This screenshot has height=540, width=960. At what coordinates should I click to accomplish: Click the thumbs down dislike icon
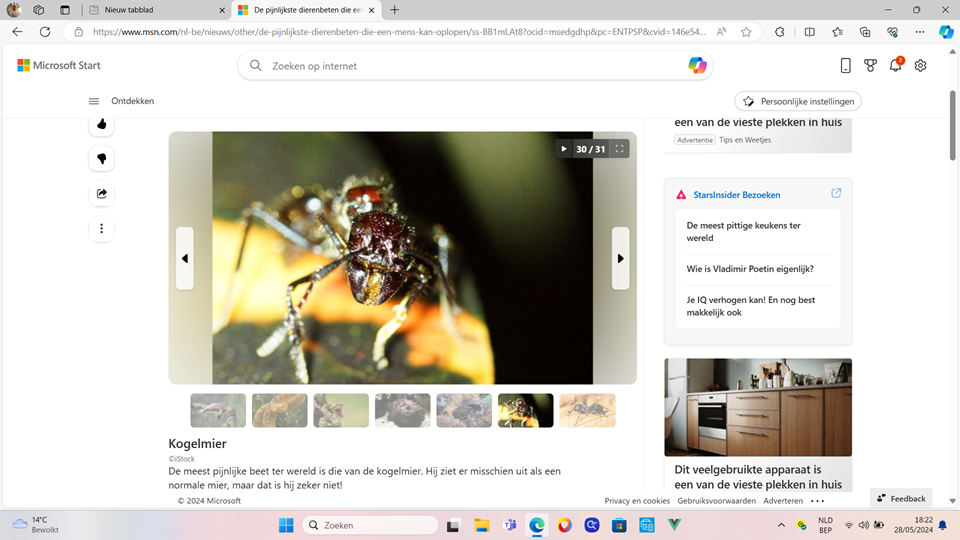pos(101,159)
